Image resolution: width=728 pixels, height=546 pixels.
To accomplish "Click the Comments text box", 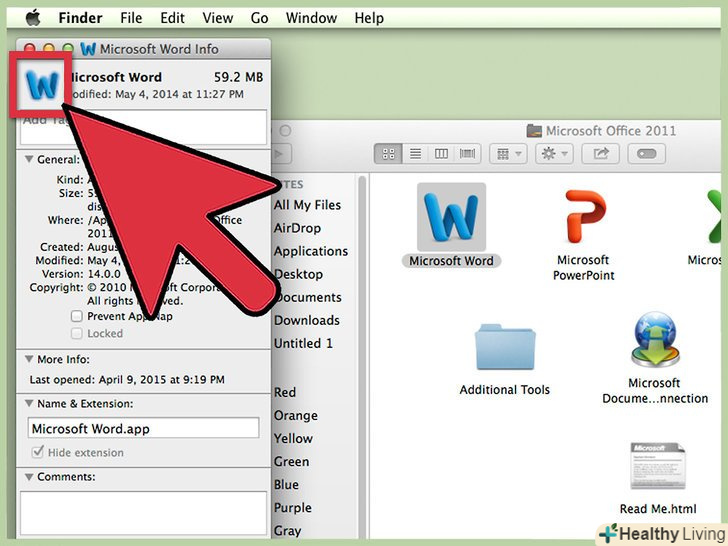I will coord(143,513).
